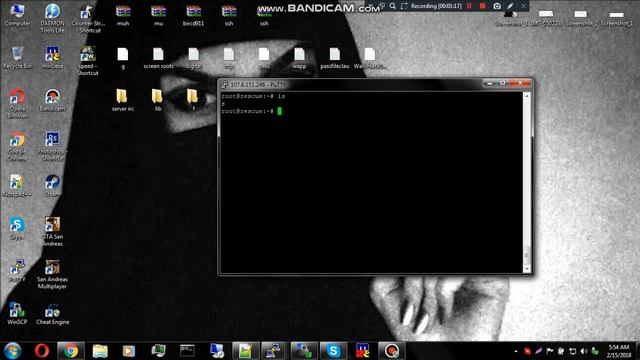Select the lib folder on desktop
The width and height of the screenshot is (640, 360).
click(x=158, y=100)
